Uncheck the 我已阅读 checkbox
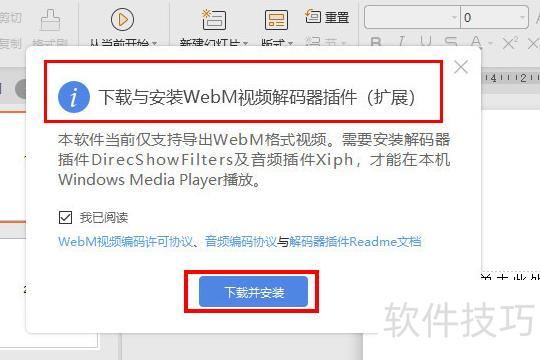Screen dimensions: 540x360 (x=65, y=217)
